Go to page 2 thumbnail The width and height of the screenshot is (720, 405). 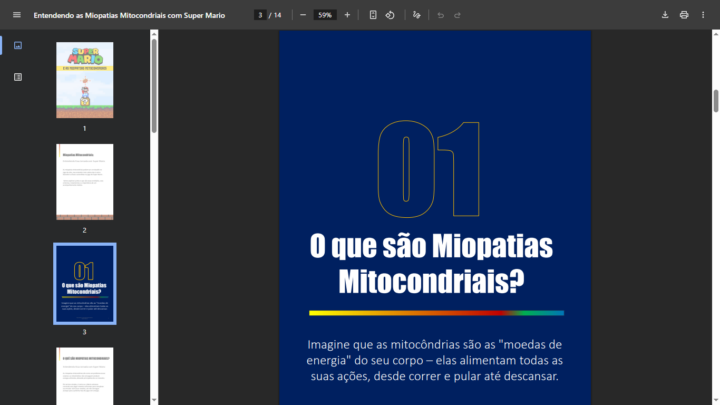85,181
